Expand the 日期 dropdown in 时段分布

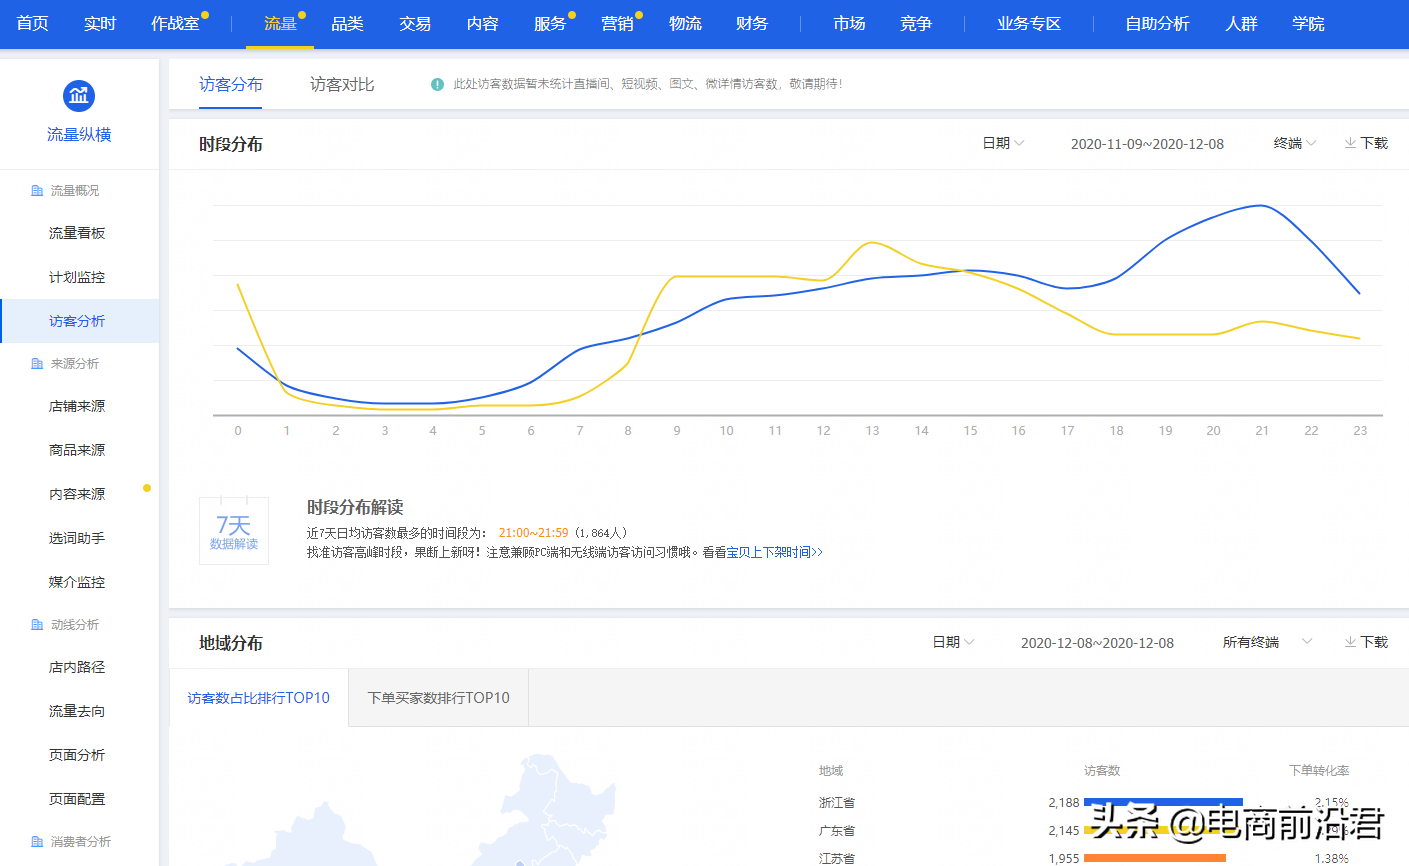point(1003,143)
